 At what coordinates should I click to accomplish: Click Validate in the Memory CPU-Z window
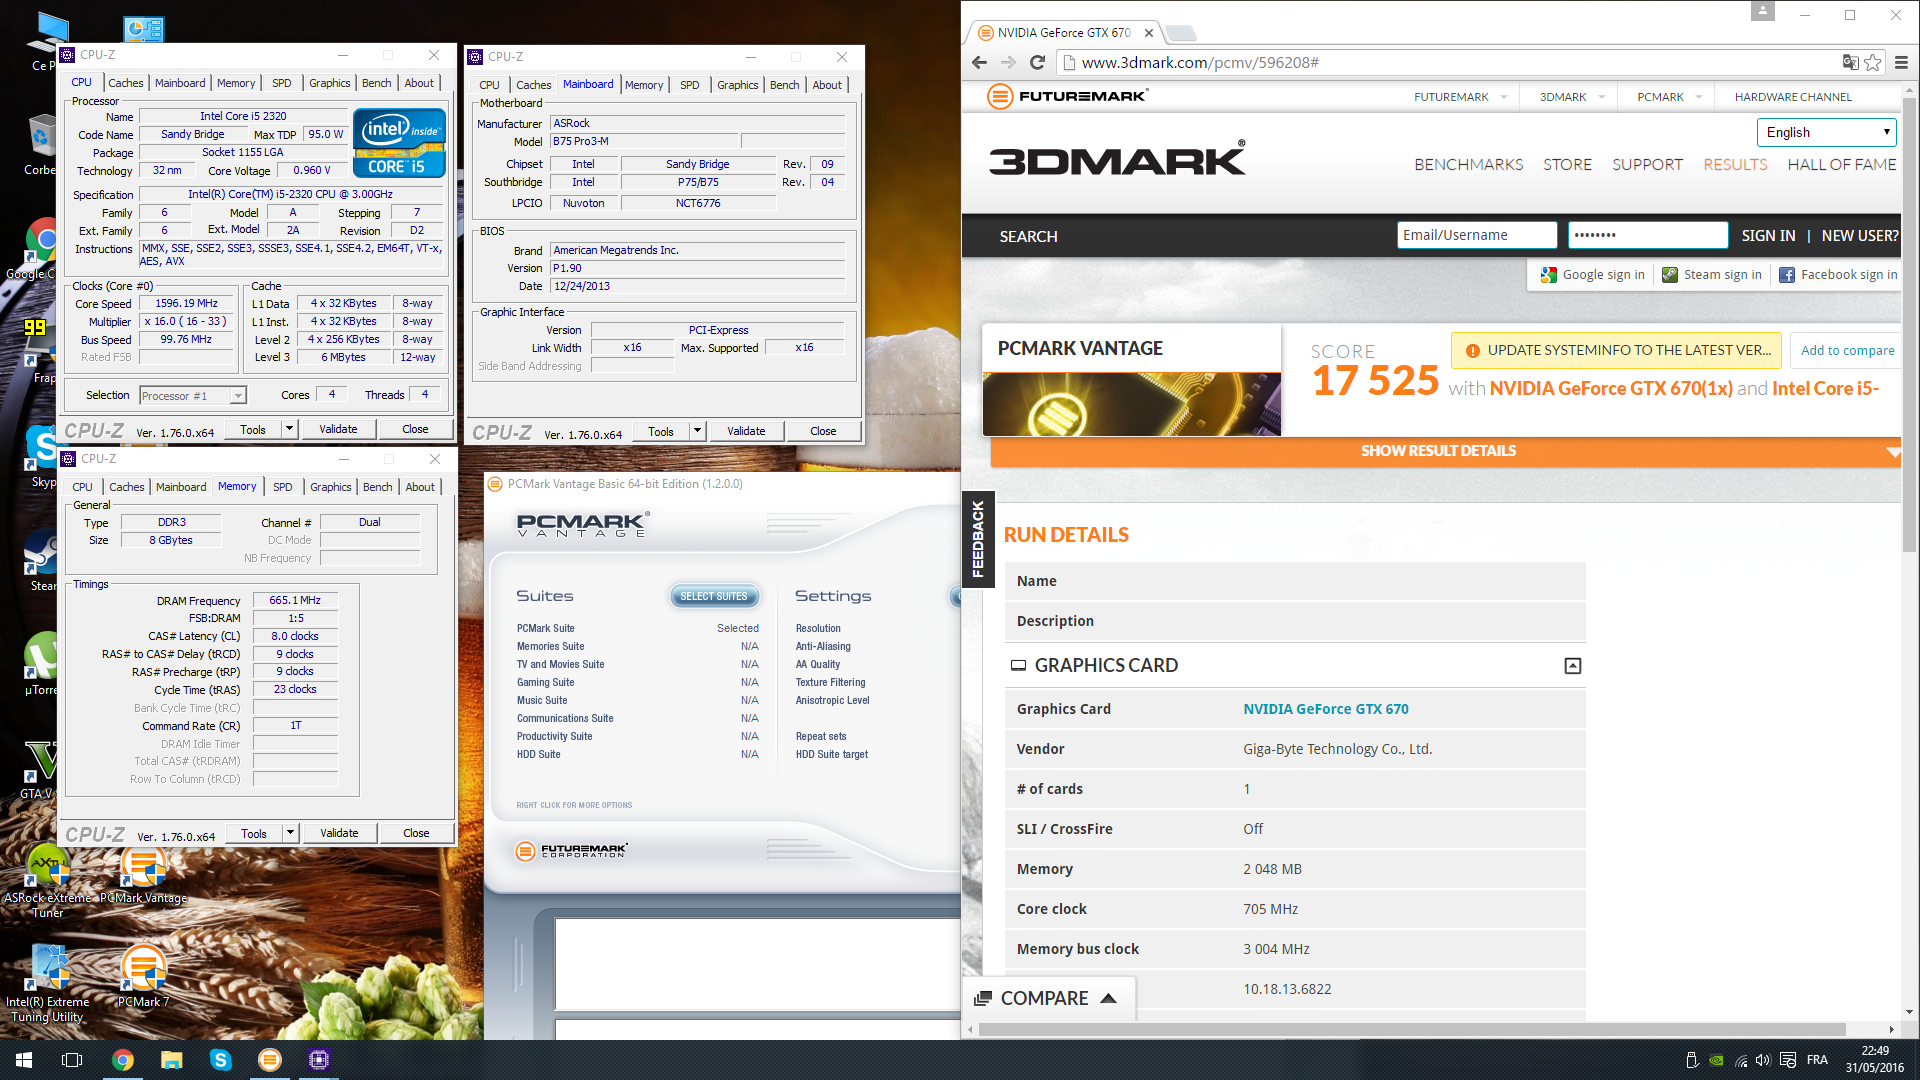point(339,833)
